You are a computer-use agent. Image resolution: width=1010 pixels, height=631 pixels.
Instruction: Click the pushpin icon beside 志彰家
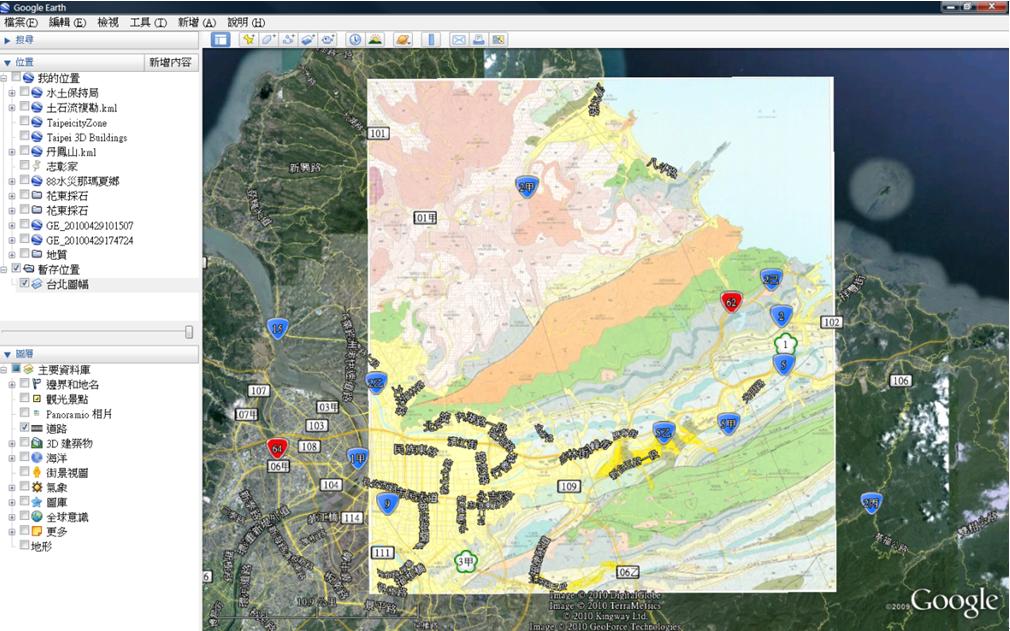(37, 166)
